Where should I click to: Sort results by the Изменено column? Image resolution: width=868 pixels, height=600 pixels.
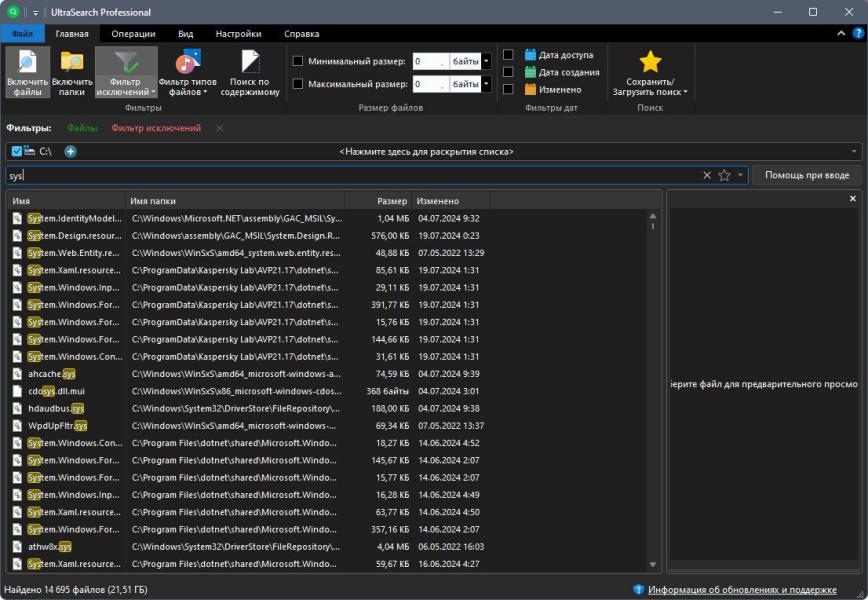coord(451,200)
